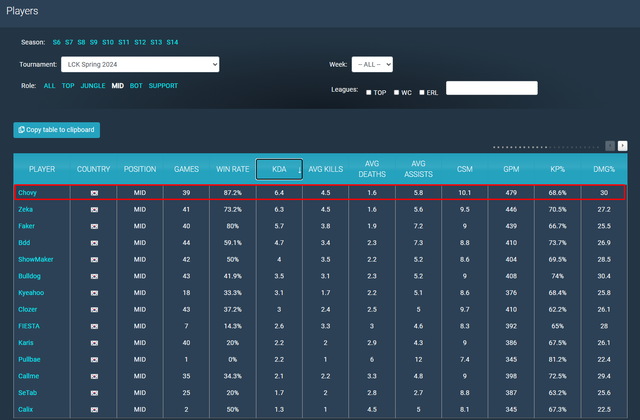Viewport: 640px width, 420px height.
Task: Open Callme's player page
Action: pyautogui.click(x=29, y=376)
